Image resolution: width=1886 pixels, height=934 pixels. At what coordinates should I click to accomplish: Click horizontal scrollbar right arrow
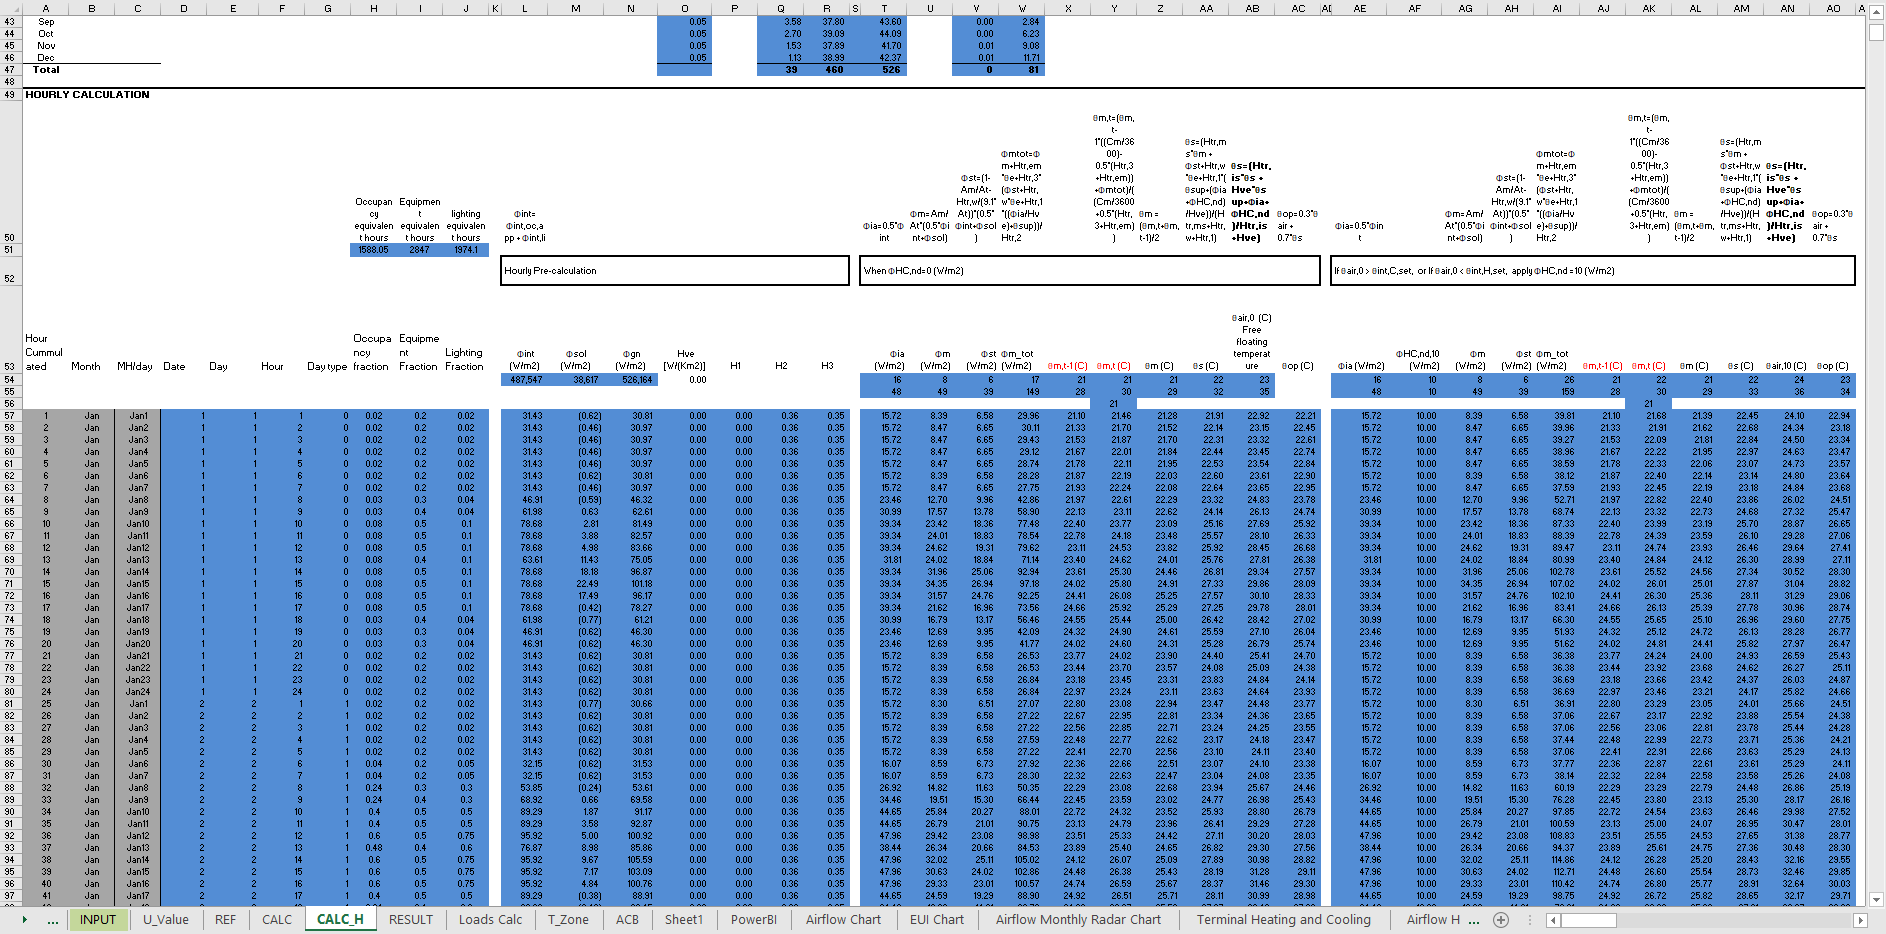(x=1860, y=920)
